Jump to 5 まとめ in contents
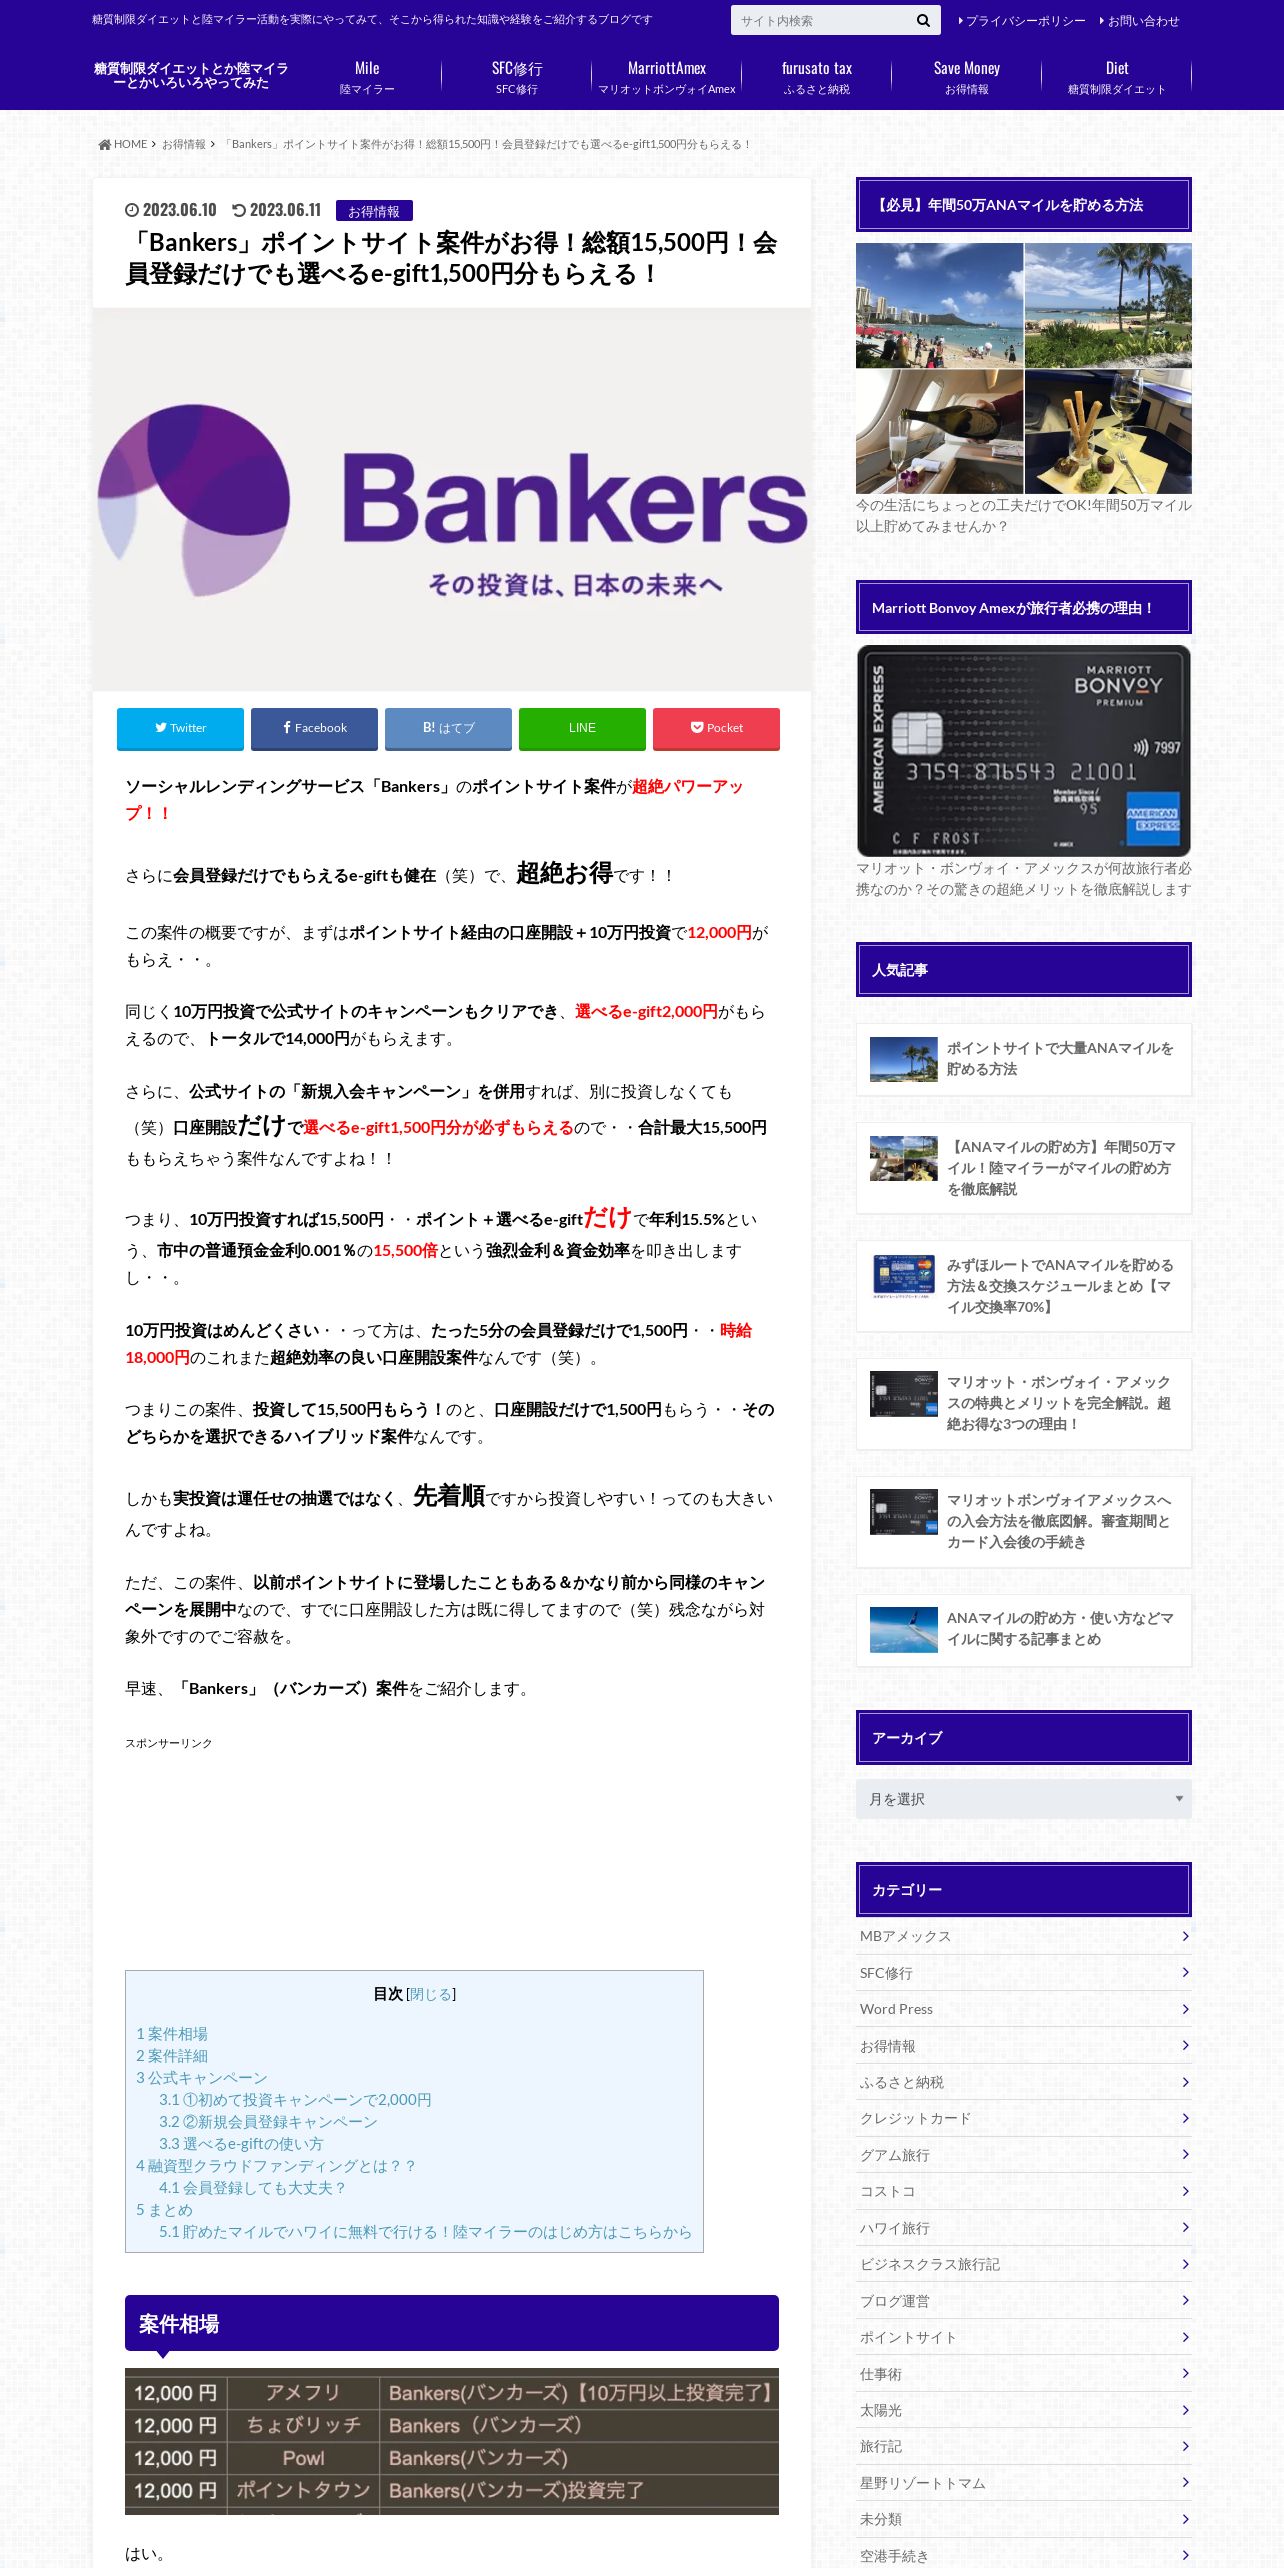Image resolution: width=1284 pixels, height=2568 pixels. pos(164,2210)
